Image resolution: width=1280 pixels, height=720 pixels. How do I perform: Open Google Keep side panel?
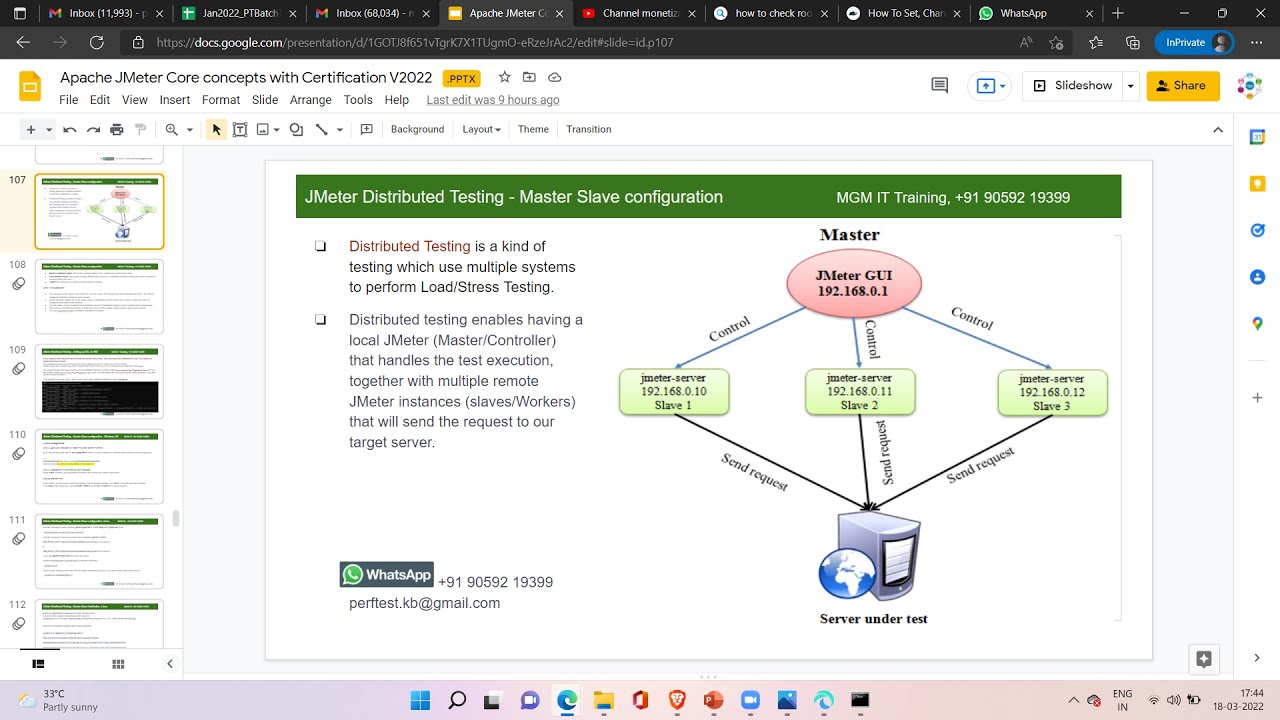click(1258, 183)
